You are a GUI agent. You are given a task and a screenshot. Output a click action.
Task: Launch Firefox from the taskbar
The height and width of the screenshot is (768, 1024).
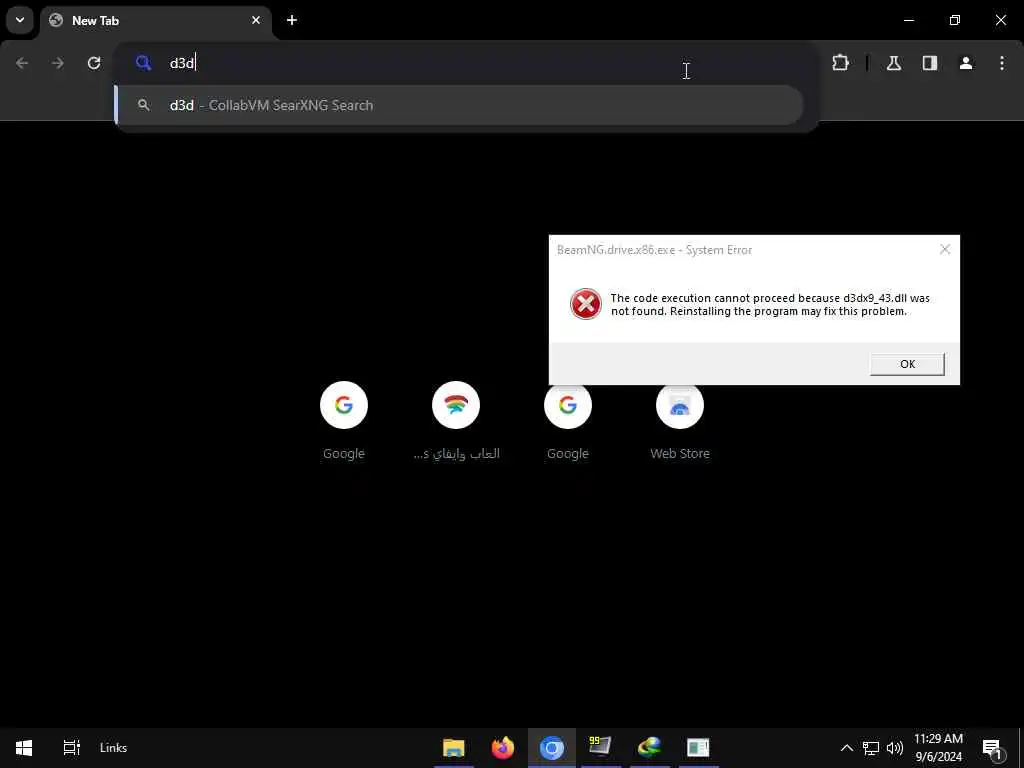click(x=503, y=748)
